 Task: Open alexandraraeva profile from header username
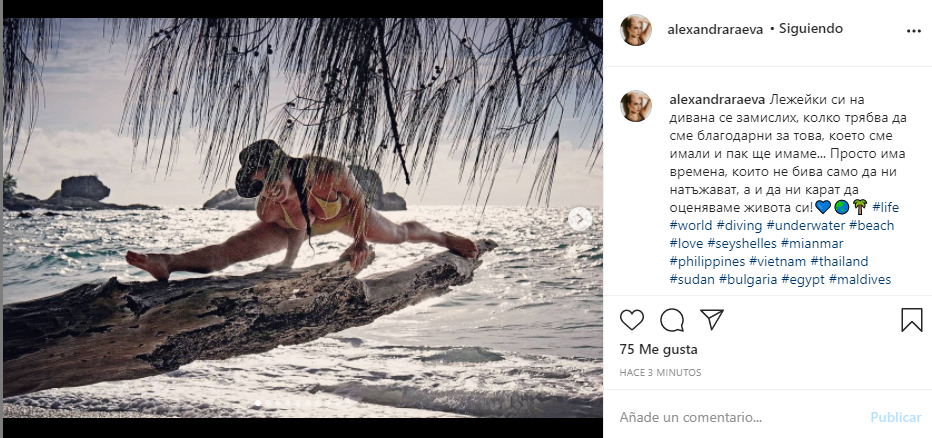click(x=714, y=29)
